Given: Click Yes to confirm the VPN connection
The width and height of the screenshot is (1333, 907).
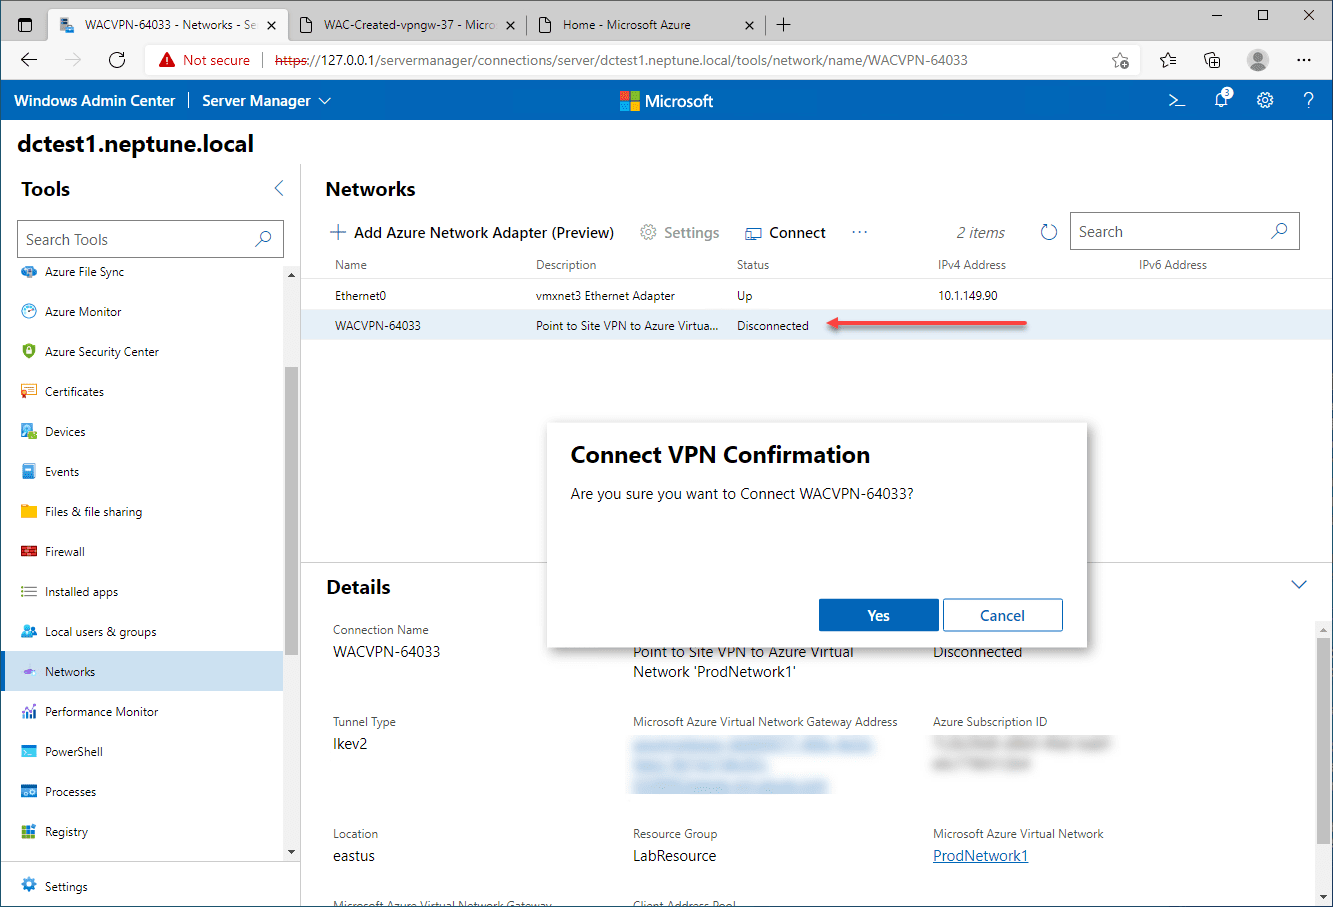Looking at the screenshot, I should pos(878,614).
